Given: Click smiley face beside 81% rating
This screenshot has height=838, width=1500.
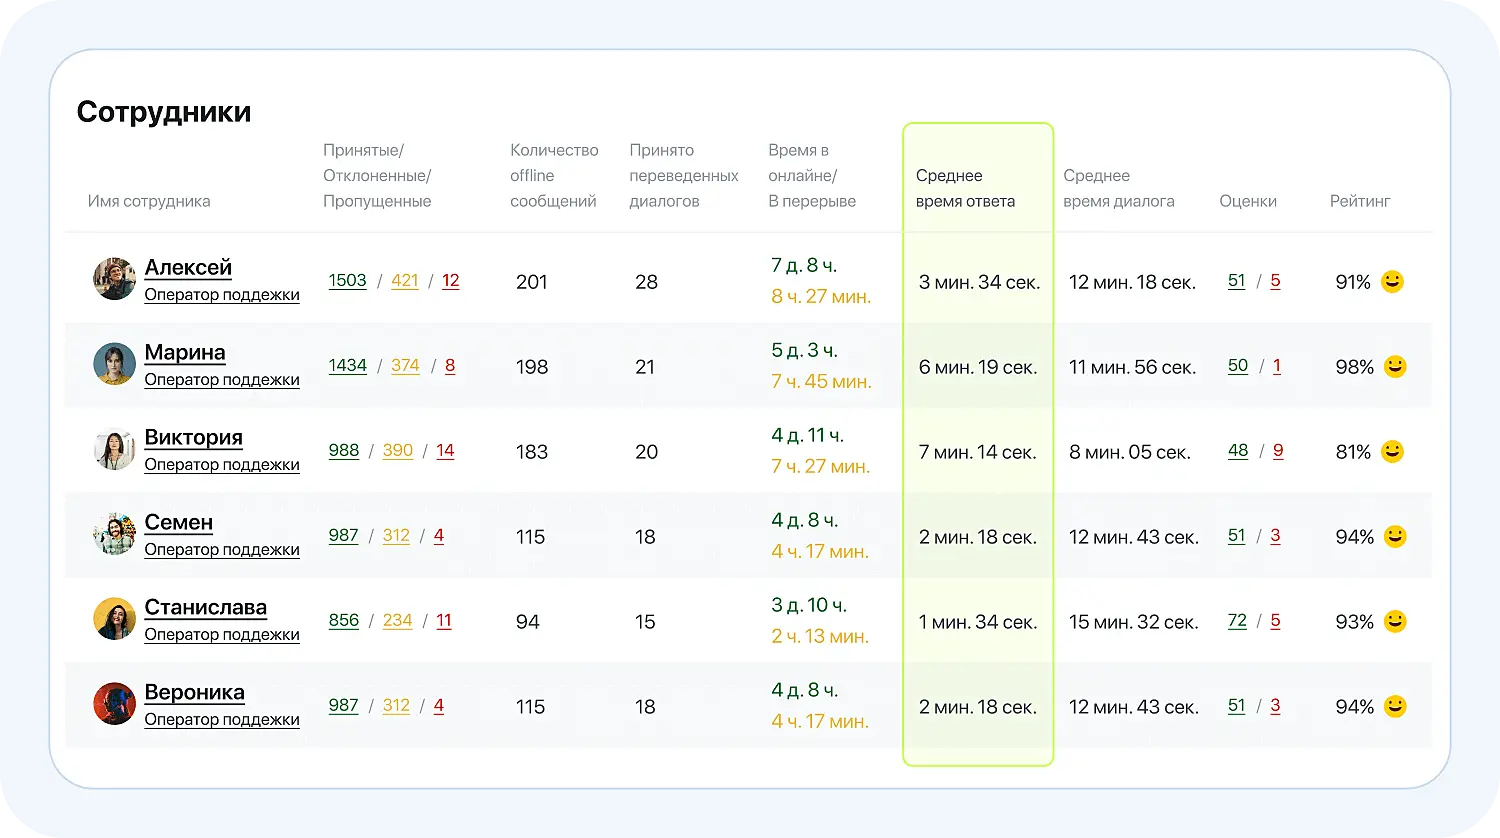Looking at the screenshot, I should (1392, 452).
